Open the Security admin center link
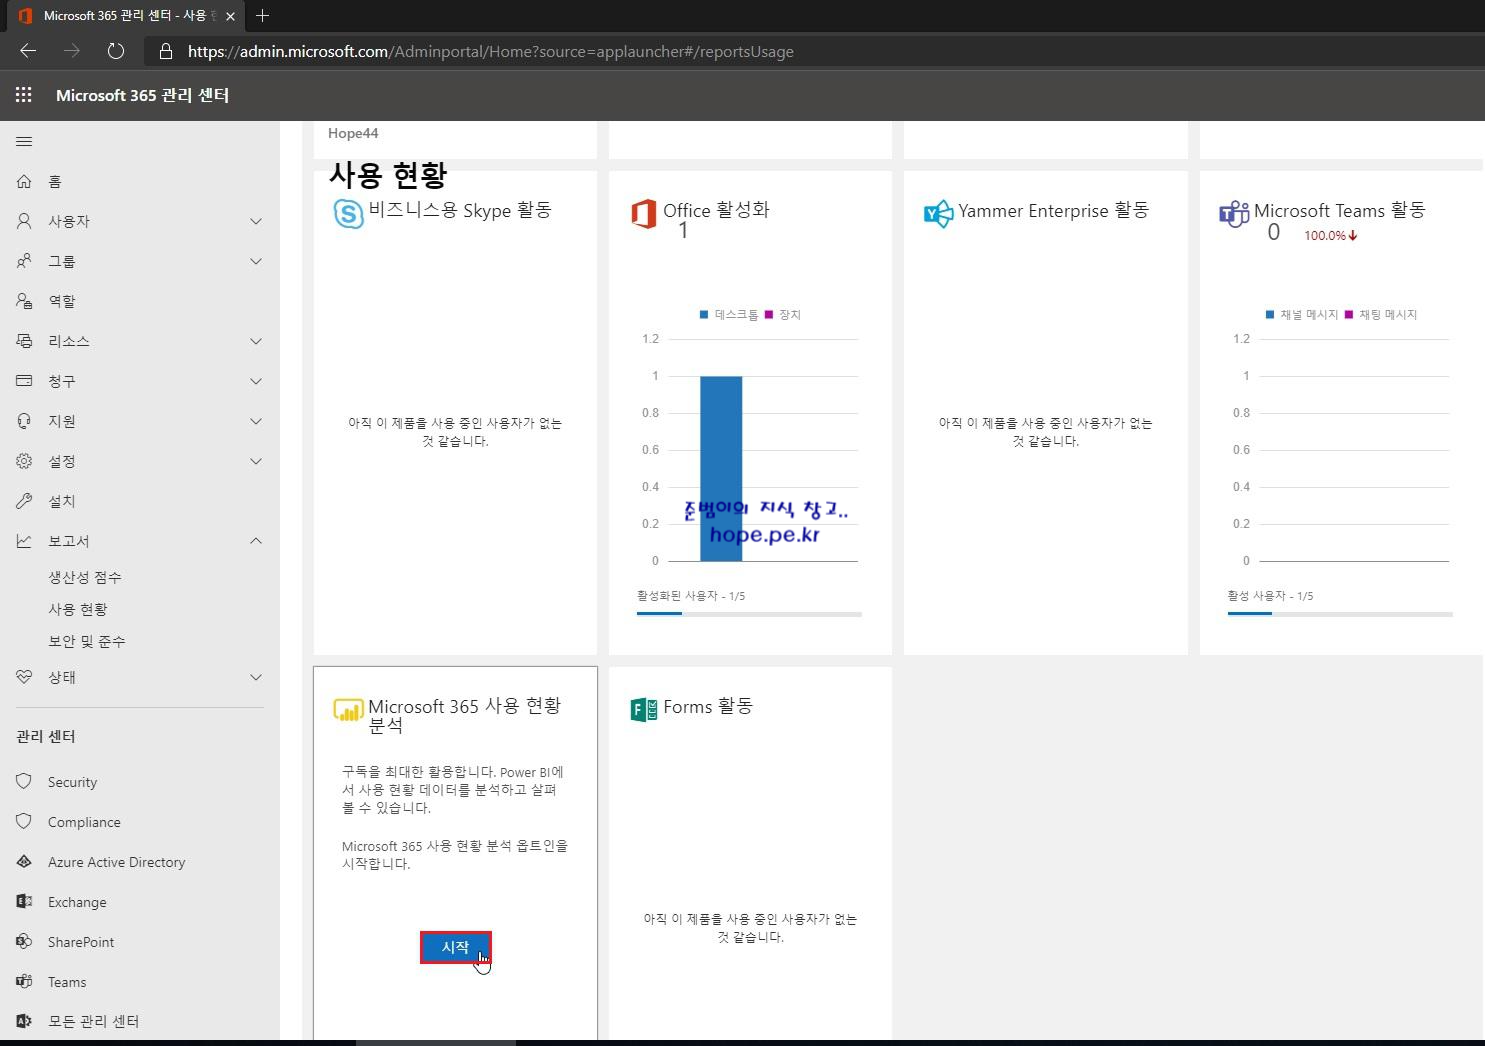 point(72,782)
